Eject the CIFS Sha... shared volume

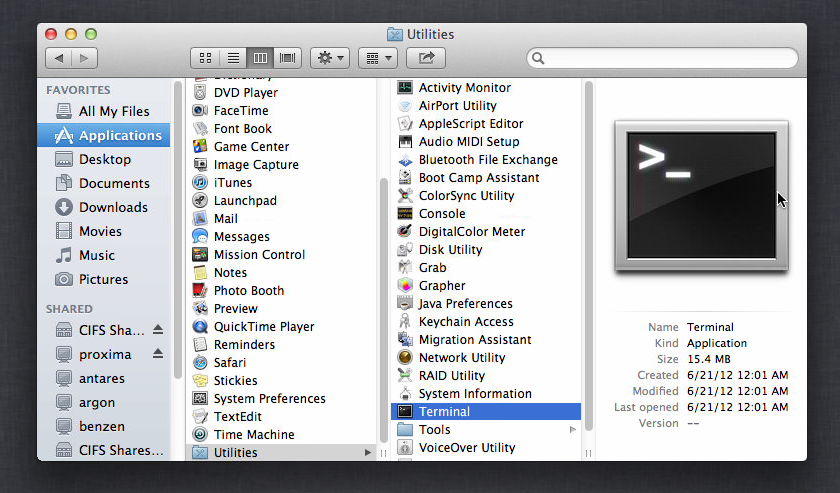click(158, 330)
